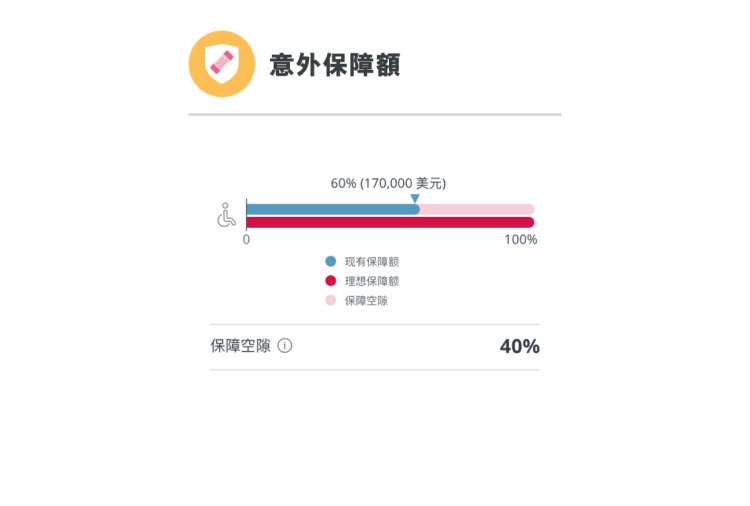Viewport: 750px width, 506px height.
Task: Click the blue triangle marker above bar
Action: tap(415, 198)
